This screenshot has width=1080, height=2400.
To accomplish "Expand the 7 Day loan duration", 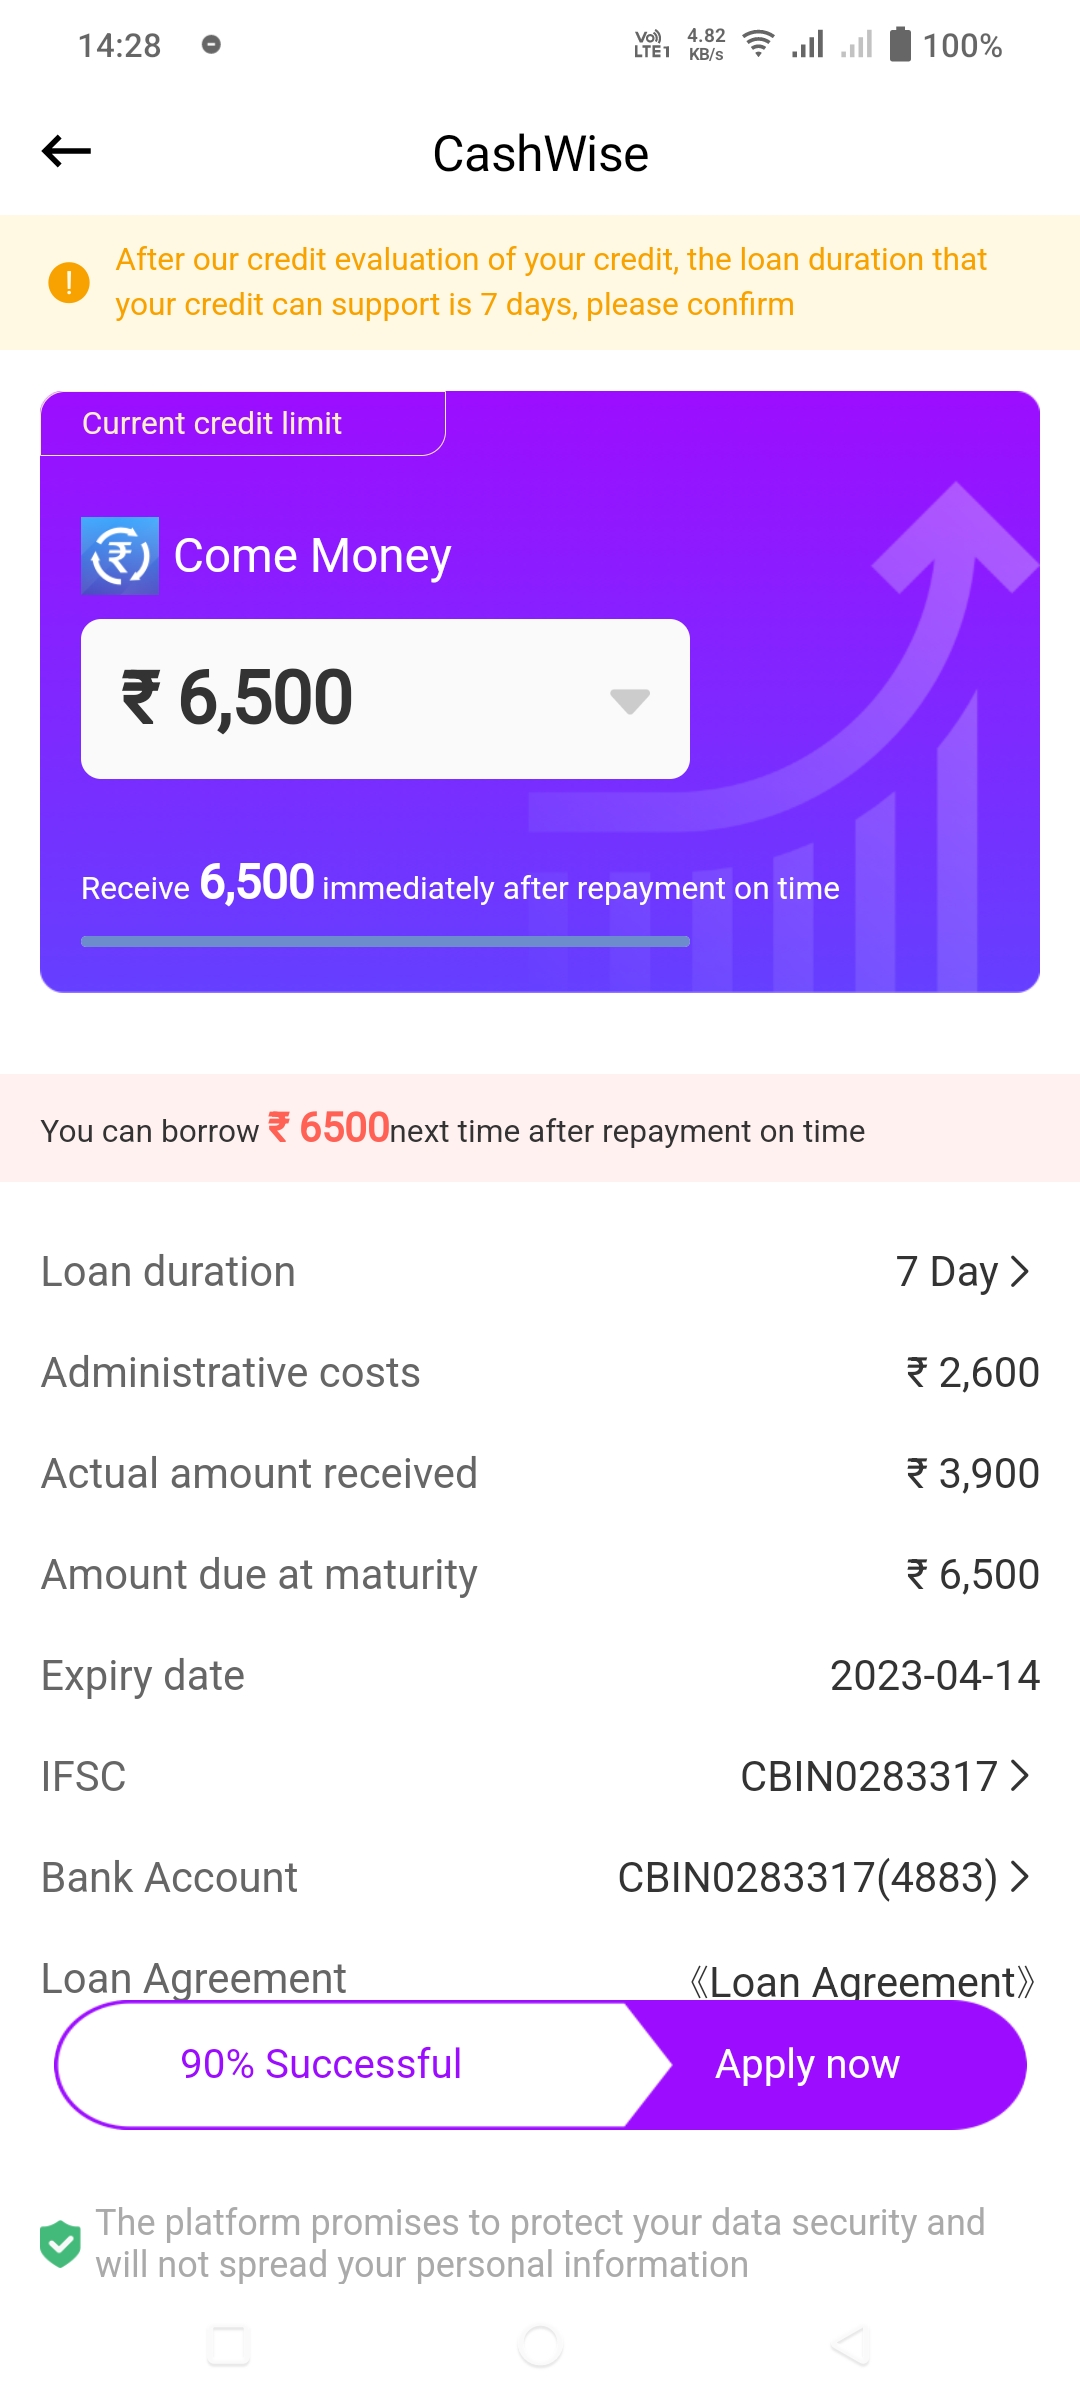I will [962, 1272].
